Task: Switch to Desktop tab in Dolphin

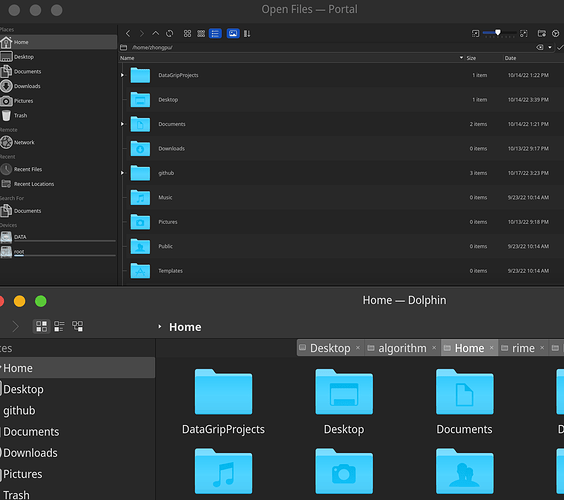Action: [x=330, y=348]
